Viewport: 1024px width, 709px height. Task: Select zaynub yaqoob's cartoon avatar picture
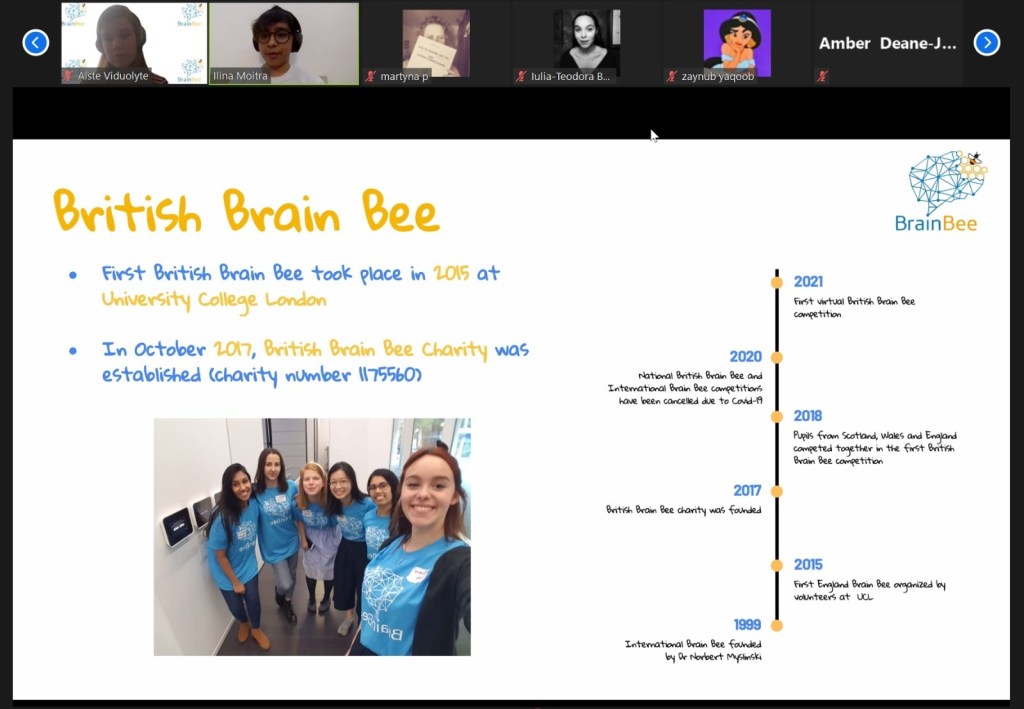(x=737, y=42)
